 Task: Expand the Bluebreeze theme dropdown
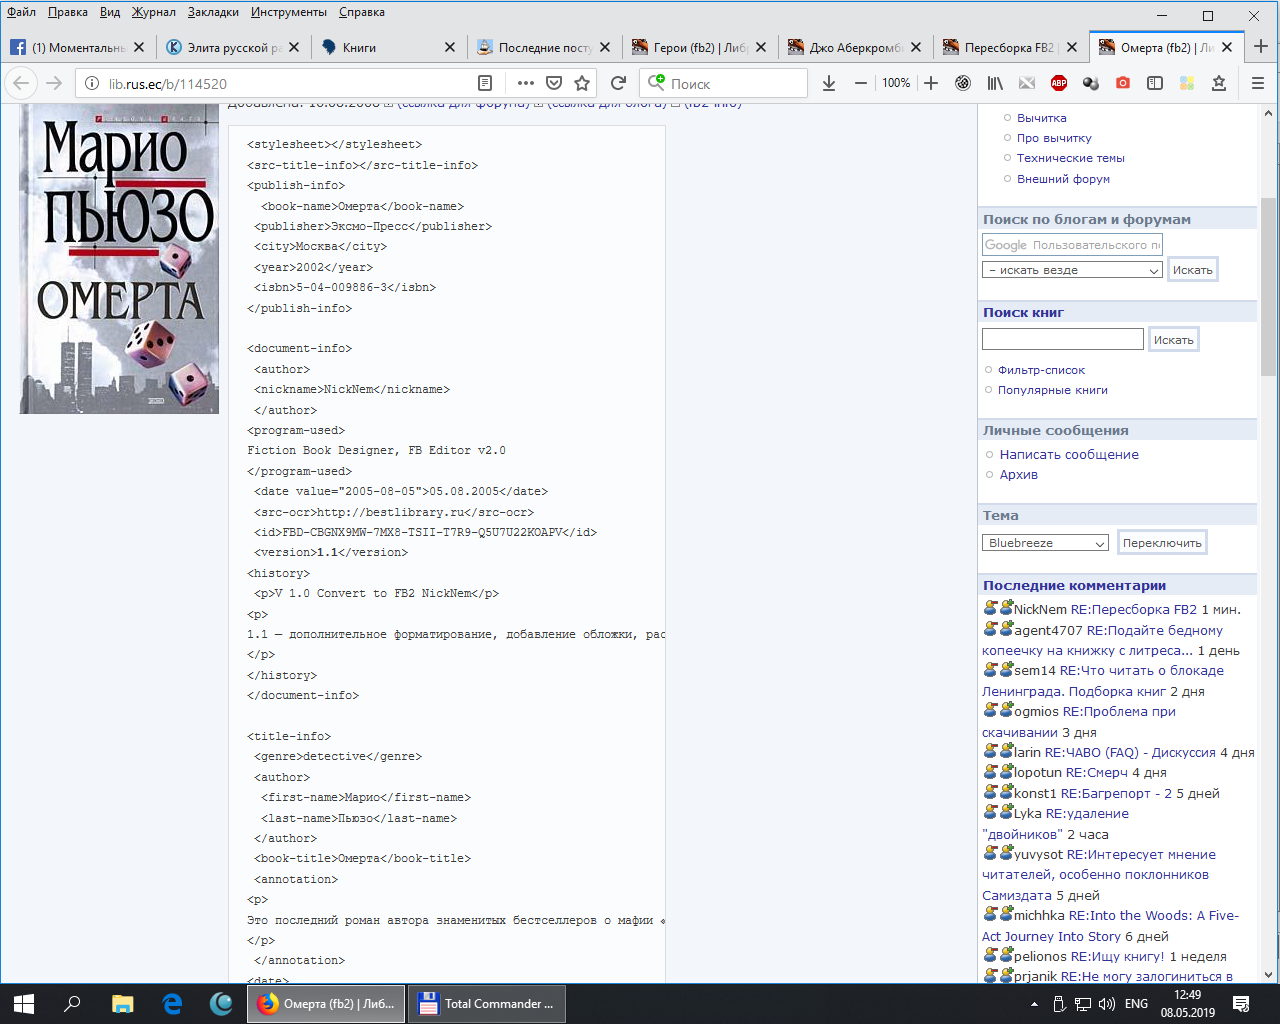pyautogui.click(x=1045, y=543)
